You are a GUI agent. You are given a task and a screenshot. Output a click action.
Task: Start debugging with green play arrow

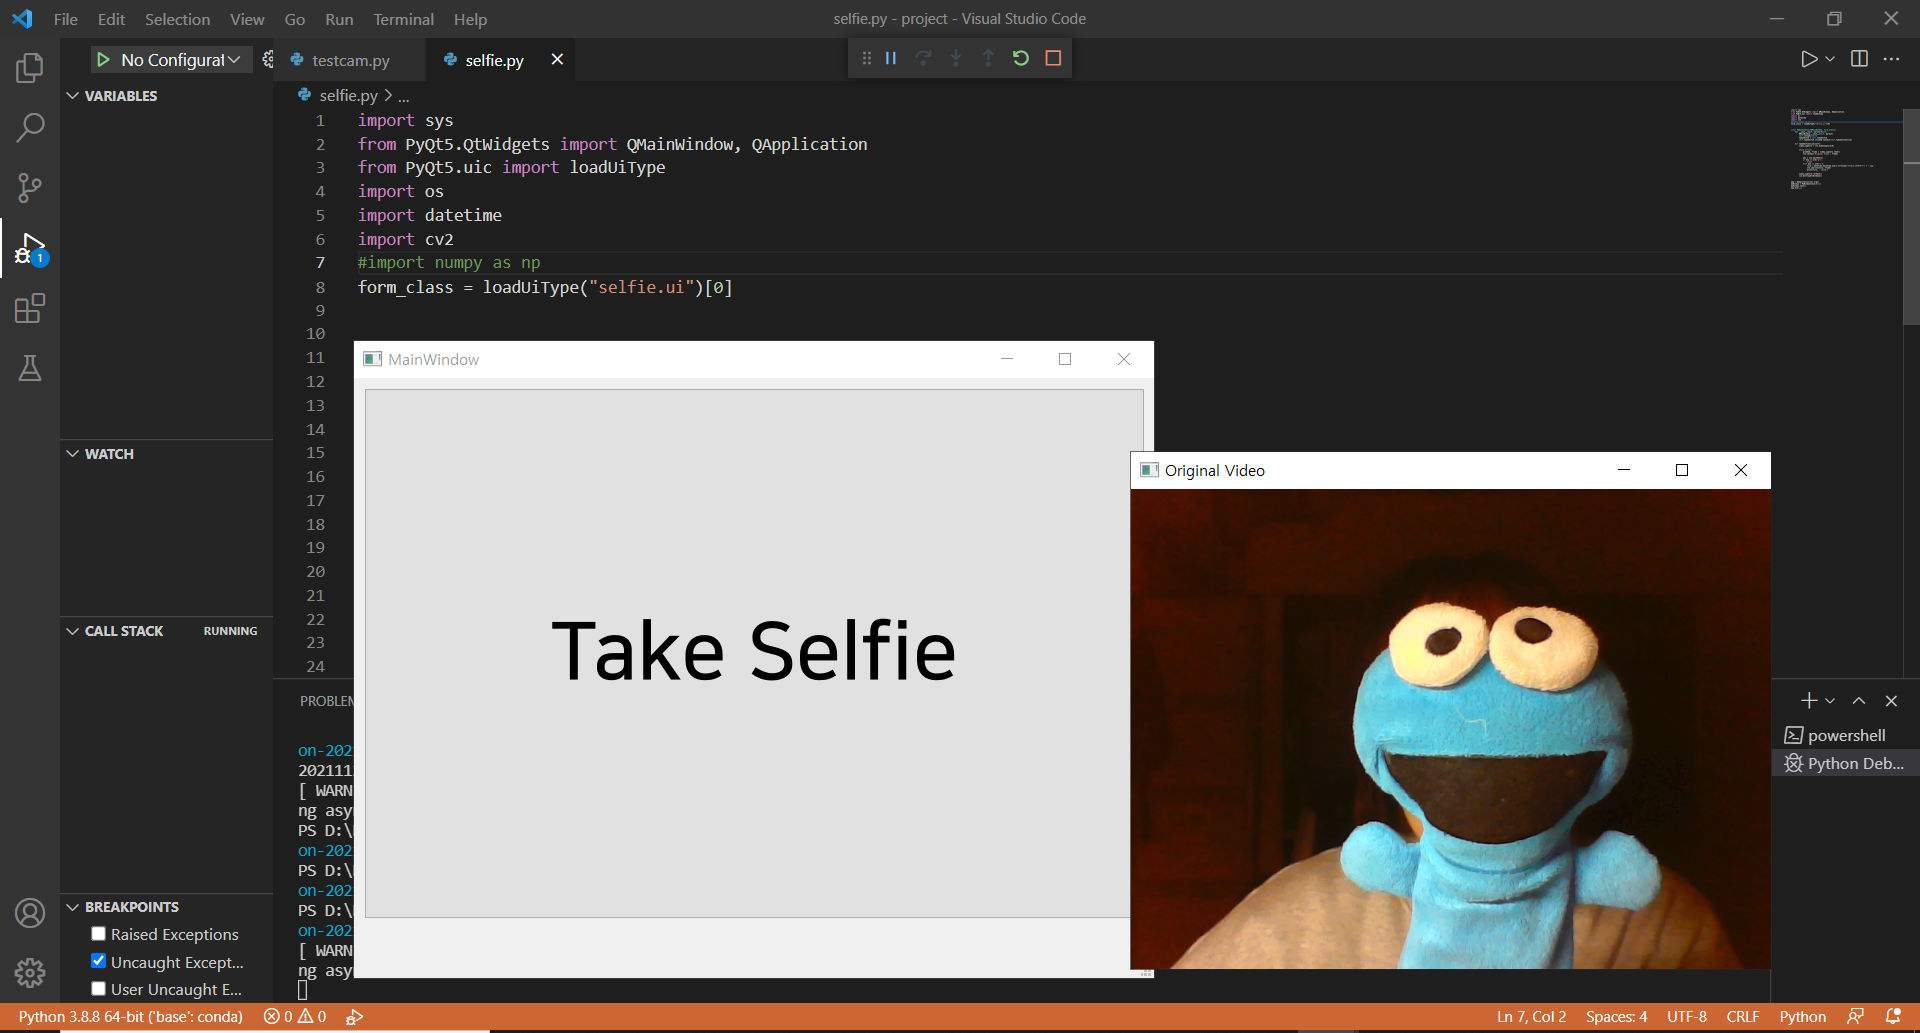coord(103,60)
